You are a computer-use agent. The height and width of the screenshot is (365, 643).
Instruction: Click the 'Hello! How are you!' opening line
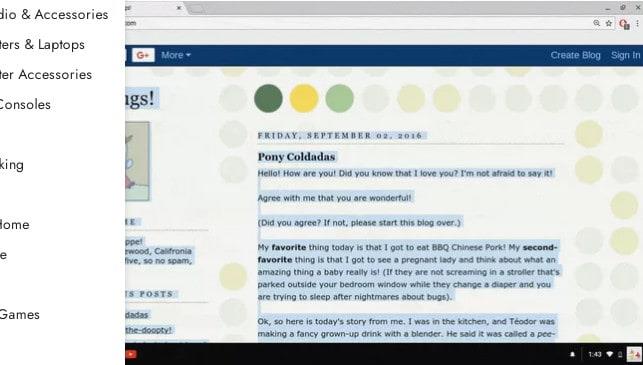(405, 173)
